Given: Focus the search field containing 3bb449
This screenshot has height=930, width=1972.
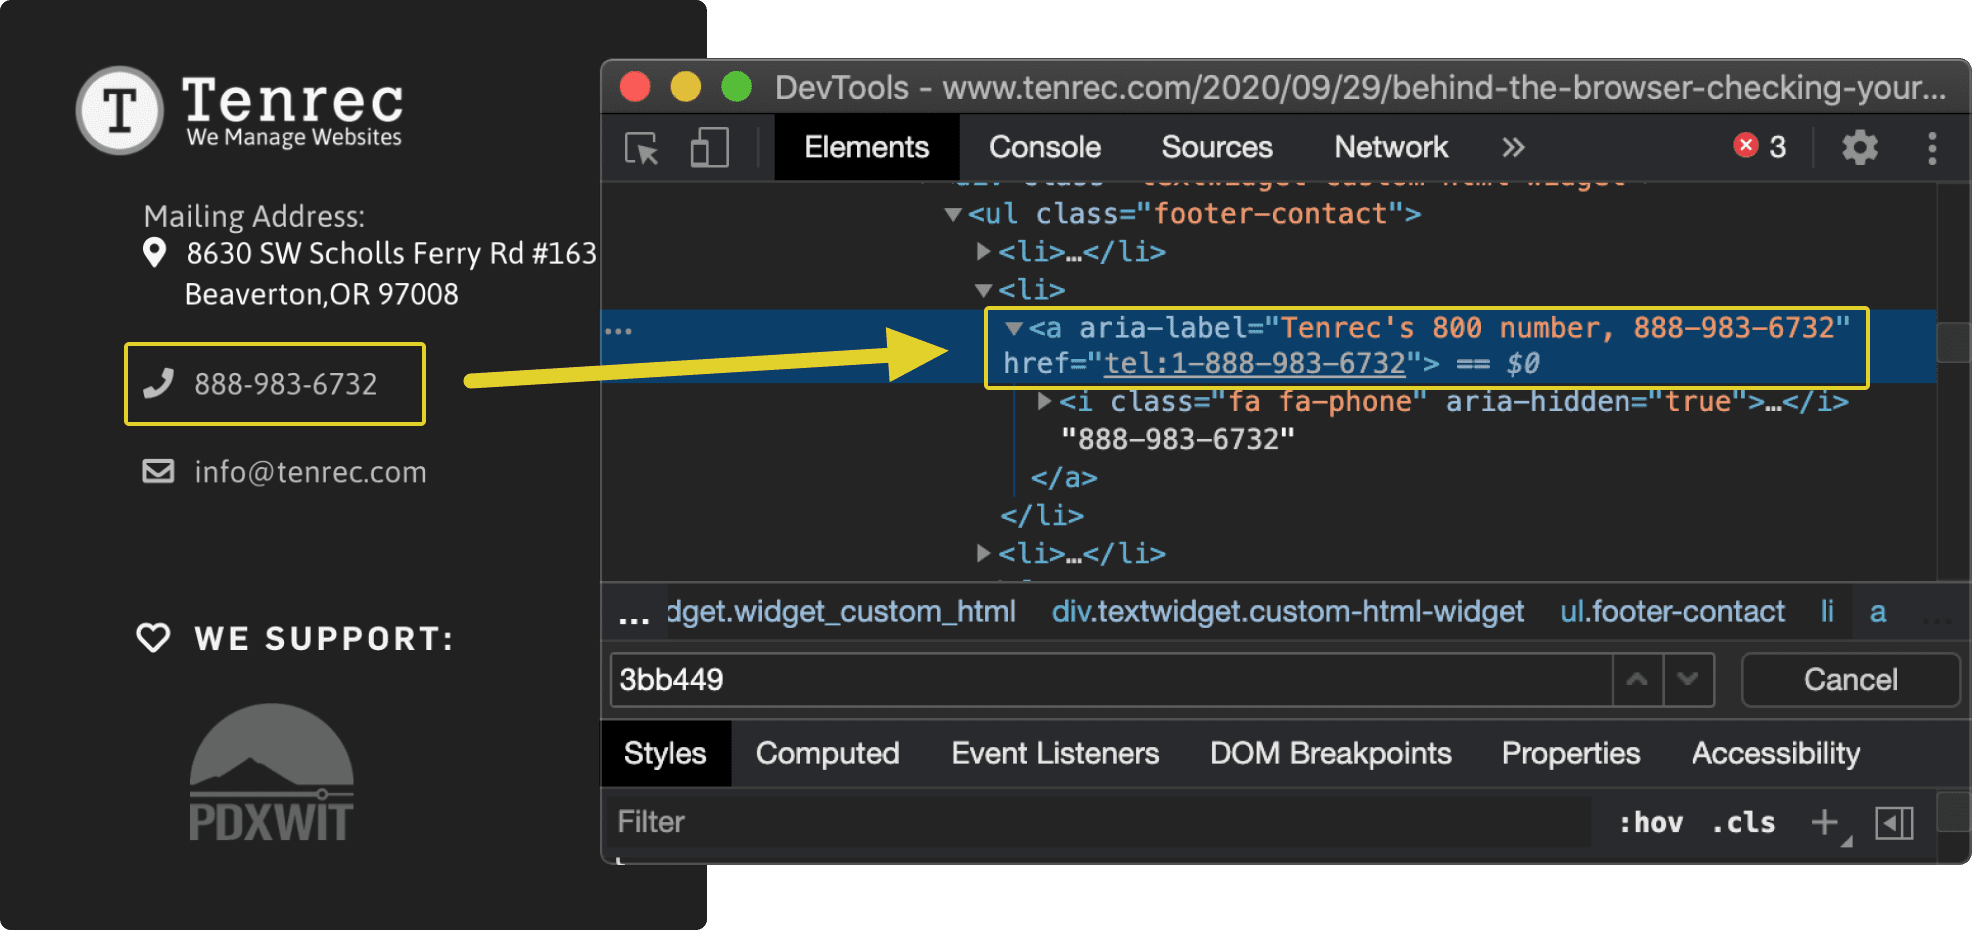Looking at the screenshot, I should pyautogui.click(x=1110, y=680).
